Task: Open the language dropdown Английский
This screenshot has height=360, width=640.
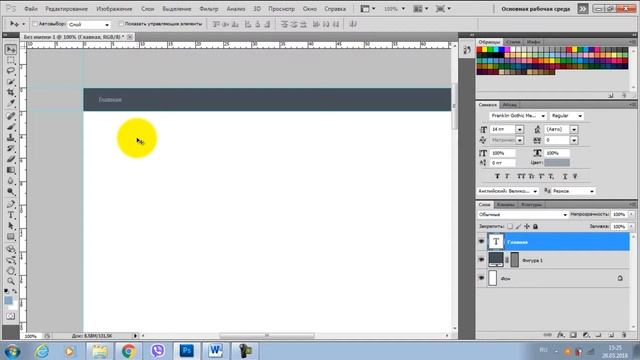Action: 508,191
